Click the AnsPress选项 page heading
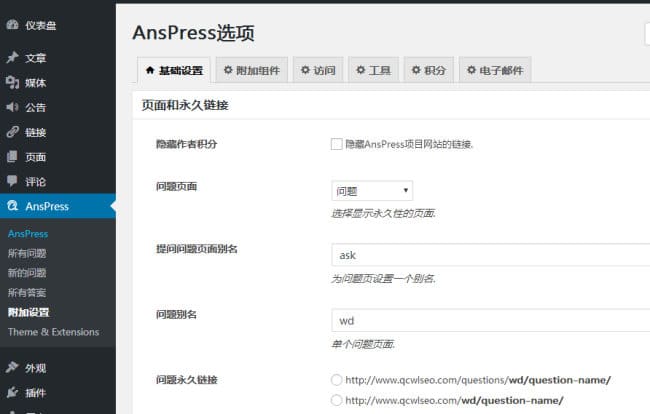Viewport: 650px width, 414px height. 194,32
